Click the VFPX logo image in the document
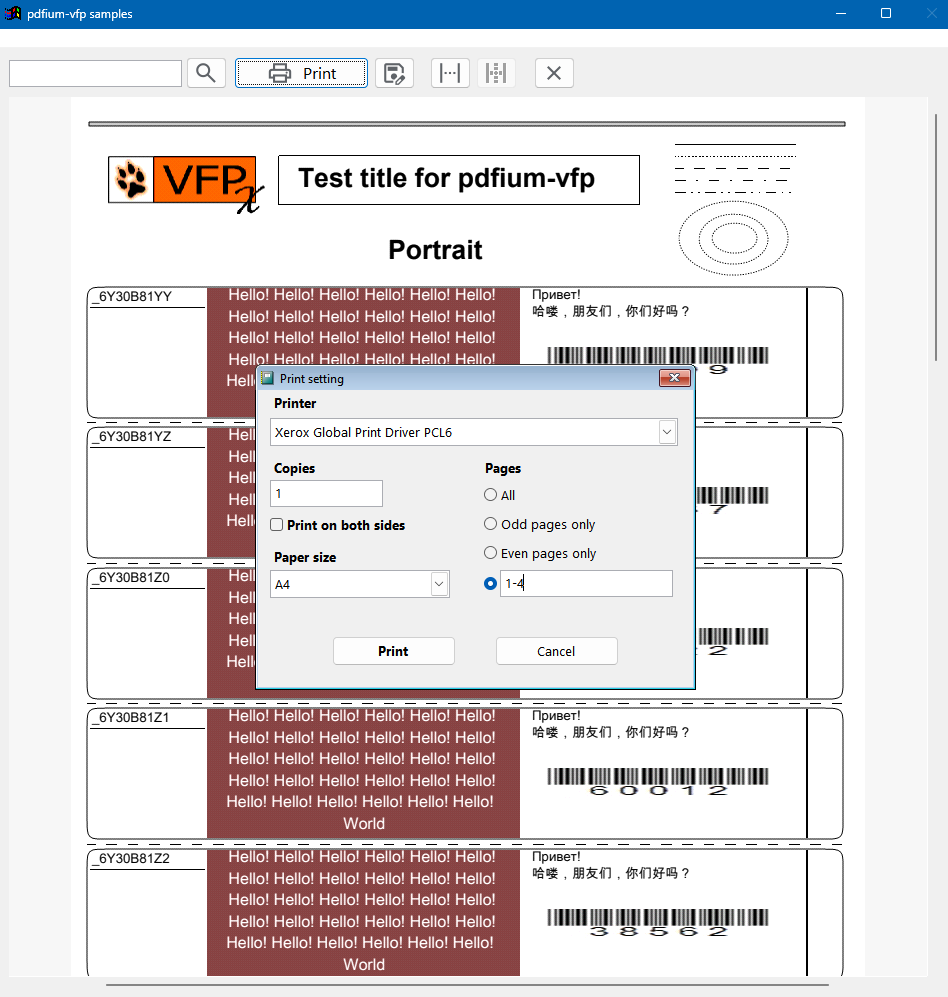 tap(185, 184)
